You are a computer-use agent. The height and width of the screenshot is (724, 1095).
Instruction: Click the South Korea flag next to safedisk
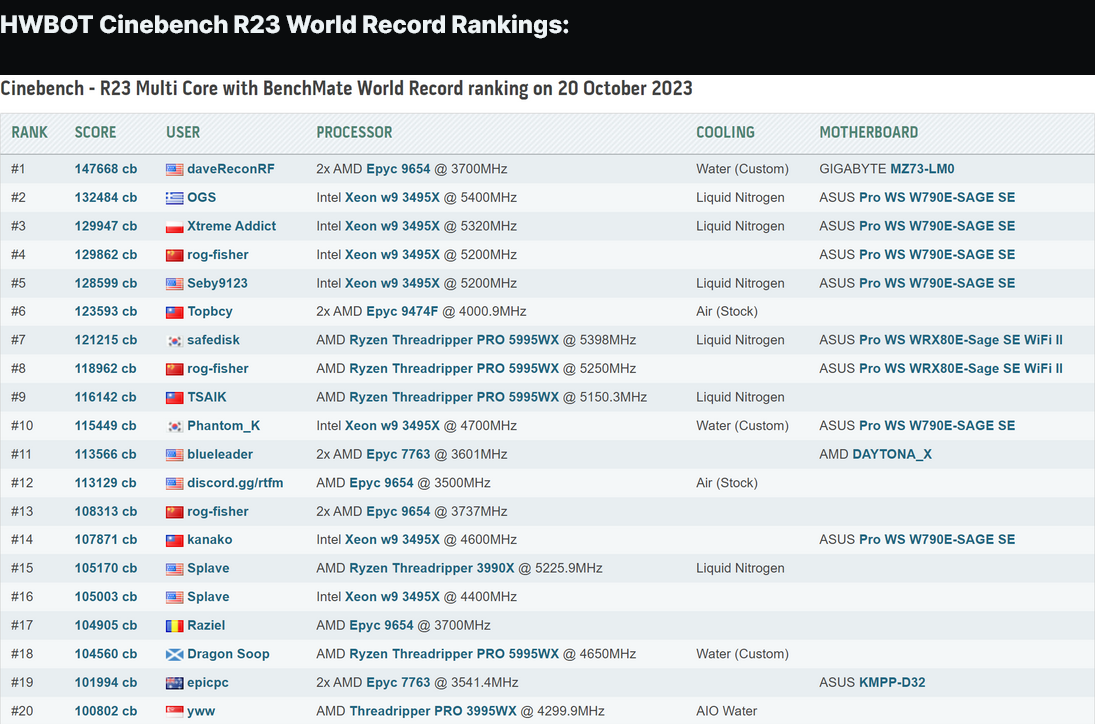175,340
